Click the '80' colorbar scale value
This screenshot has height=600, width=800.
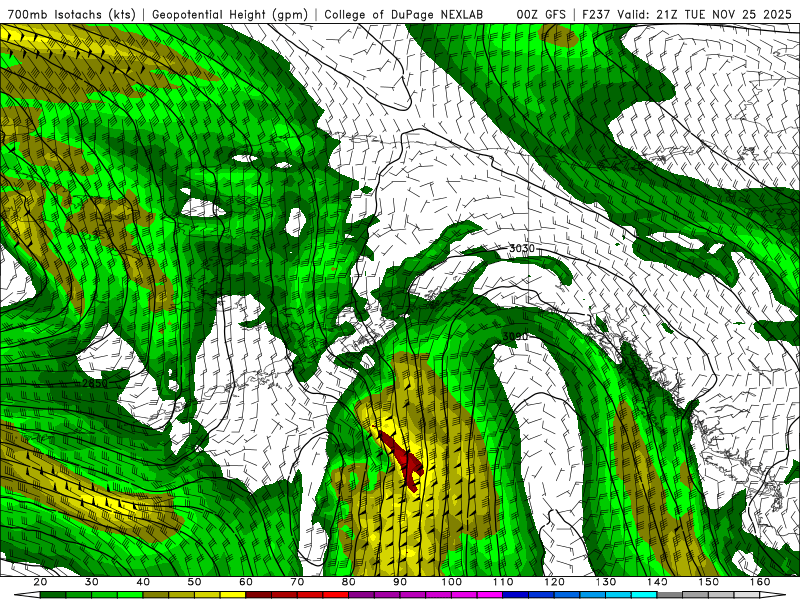coord(348,582)
